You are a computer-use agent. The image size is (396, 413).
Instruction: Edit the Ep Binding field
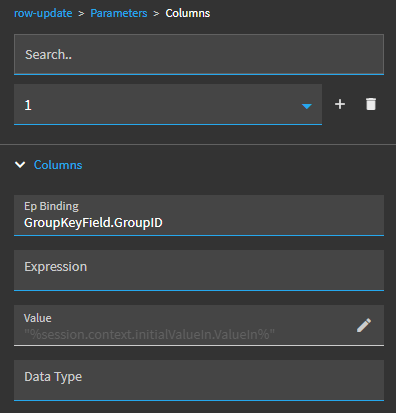[199, 215]
